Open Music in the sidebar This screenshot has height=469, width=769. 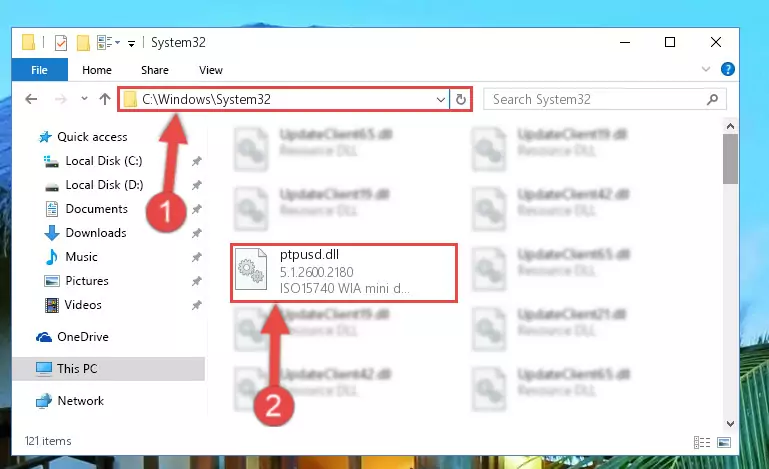click(x=81, y=257)
